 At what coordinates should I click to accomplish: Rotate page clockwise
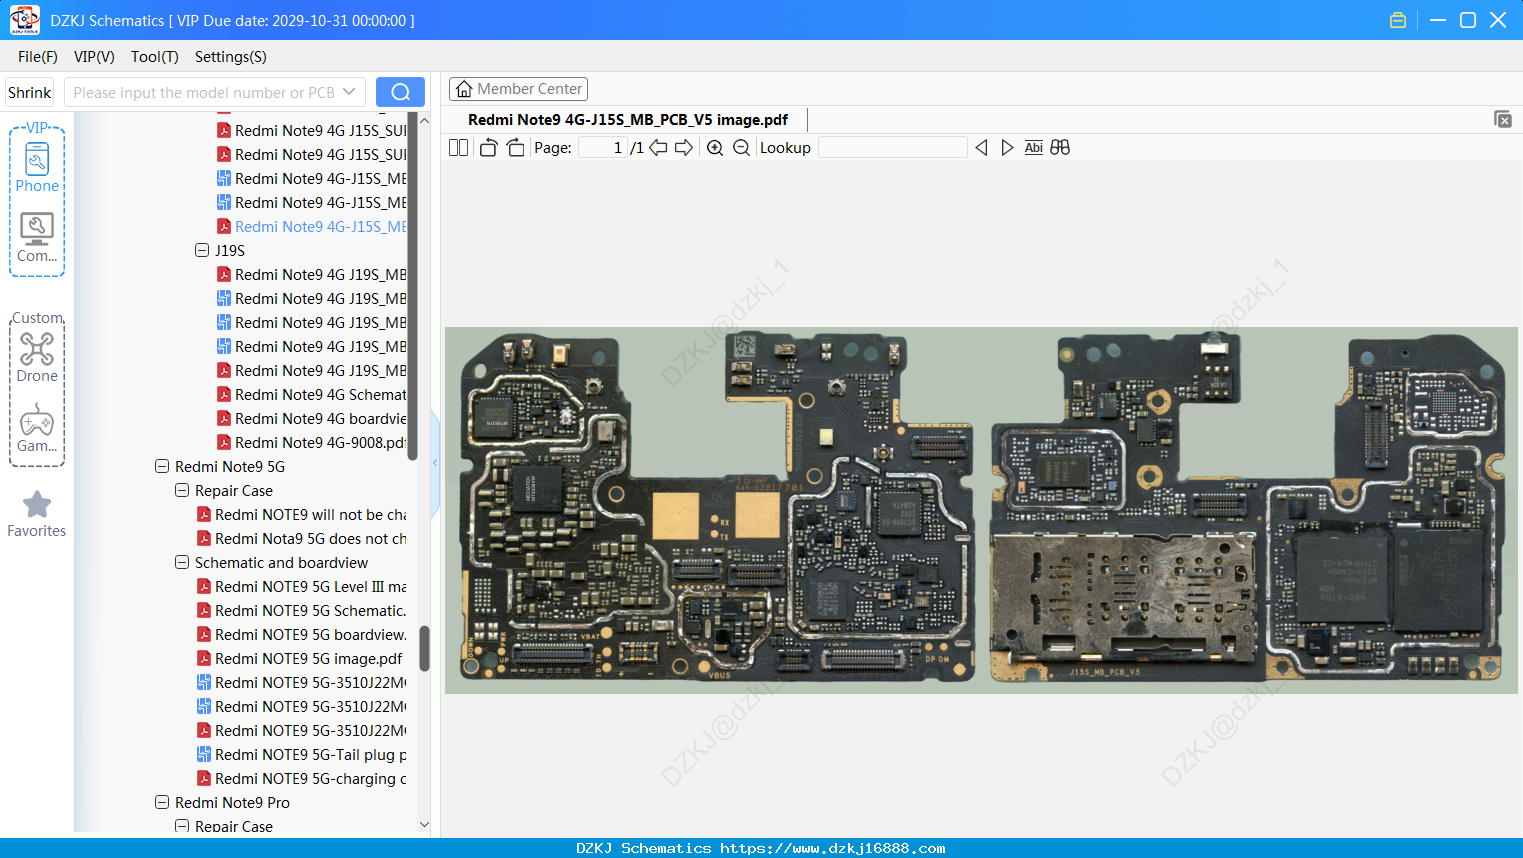(516, 148)
